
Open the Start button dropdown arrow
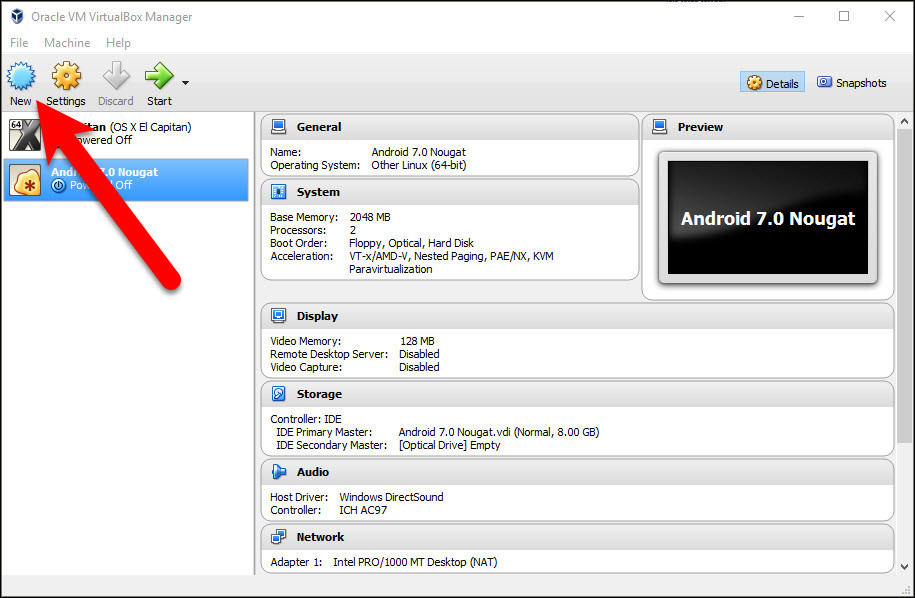coord(185,83)
